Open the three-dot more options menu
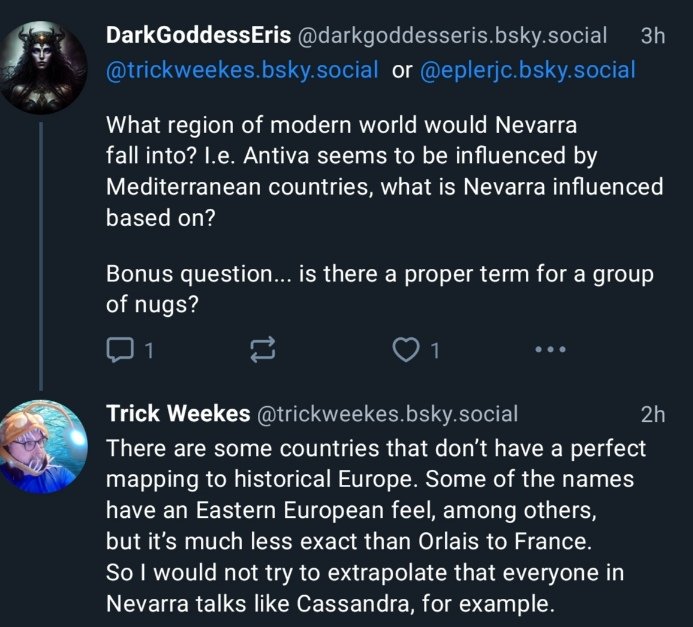The width and height of the screenshot is (693, 627). pos(550,350)
